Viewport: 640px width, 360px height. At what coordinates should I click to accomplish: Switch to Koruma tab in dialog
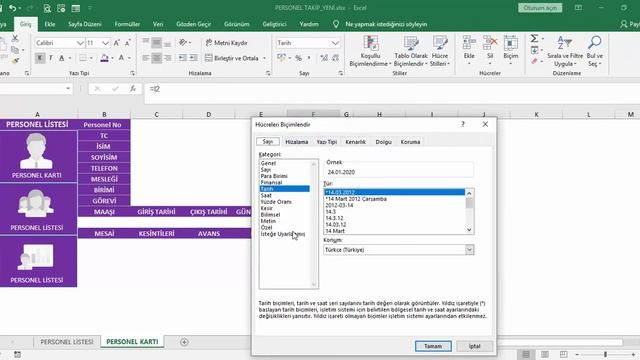[x=410, y=142]
